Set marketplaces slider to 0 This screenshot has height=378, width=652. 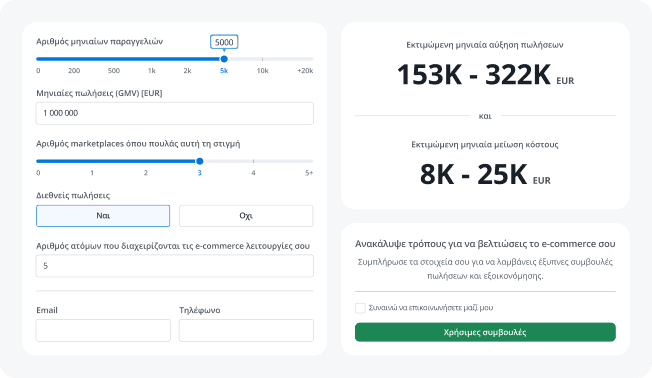point(38,161)
